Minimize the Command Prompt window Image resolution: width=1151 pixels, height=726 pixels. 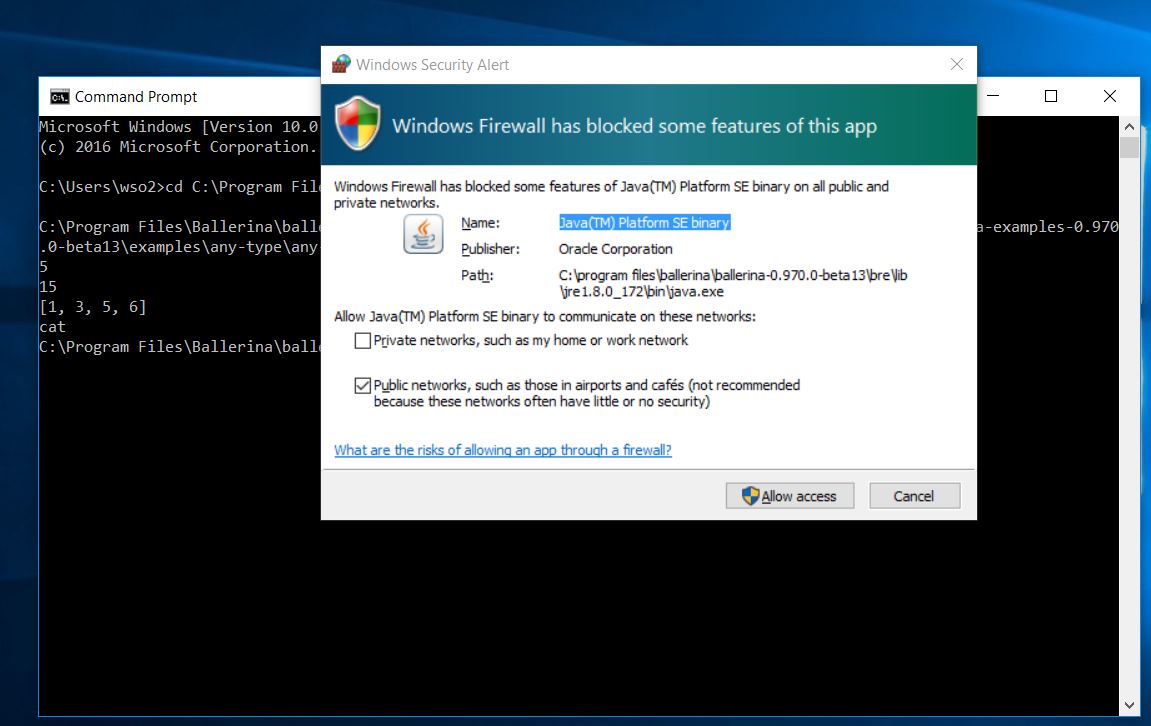992,96
